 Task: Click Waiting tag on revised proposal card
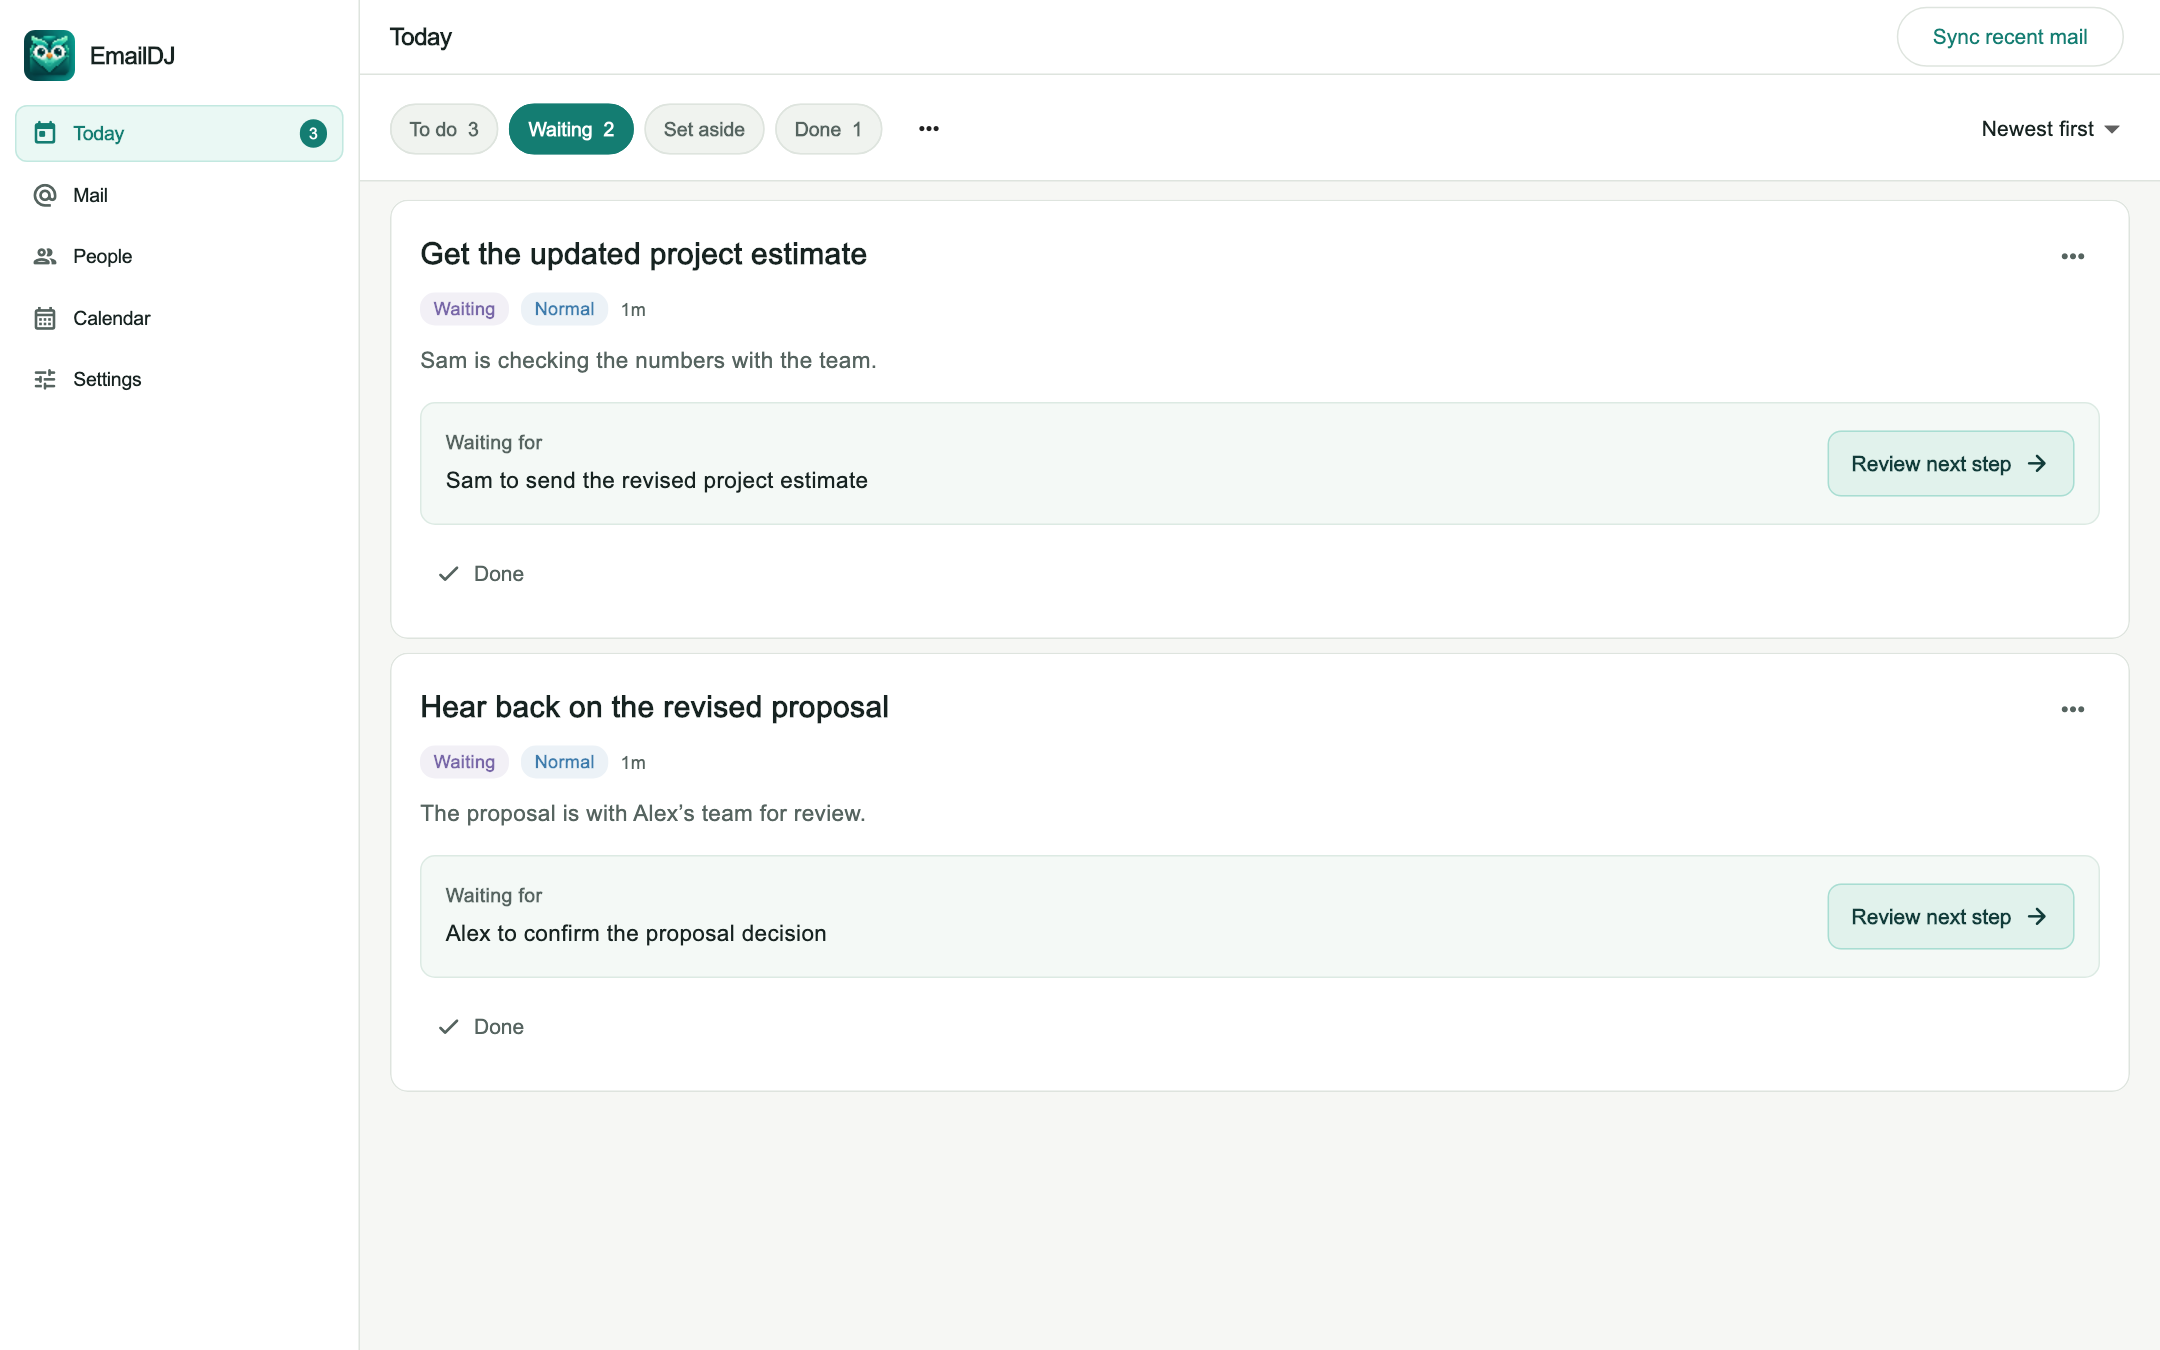coord(464,762)
